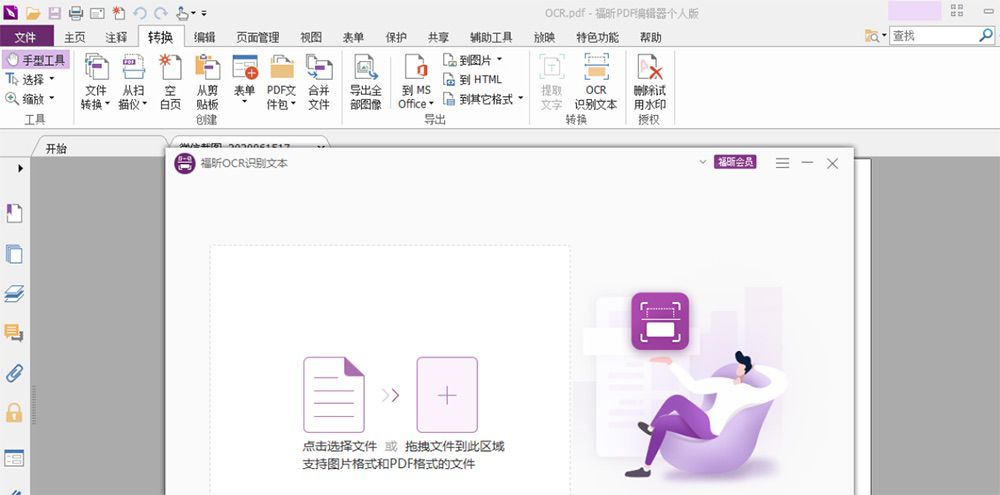Image resolution: width=1000 pixels, height=495 pixels.
Task: Open the comments panel icon in sidebar
Action: (14, 333)
